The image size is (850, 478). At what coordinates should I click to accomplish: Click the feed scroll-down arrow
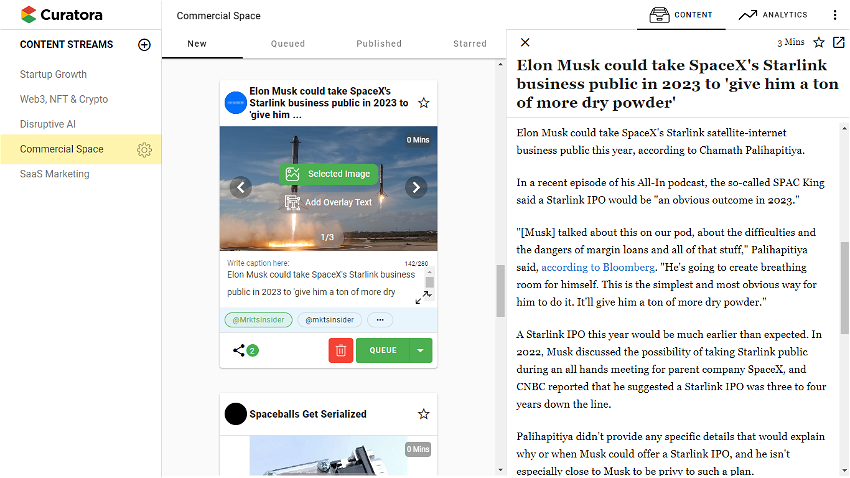(500, 470)
